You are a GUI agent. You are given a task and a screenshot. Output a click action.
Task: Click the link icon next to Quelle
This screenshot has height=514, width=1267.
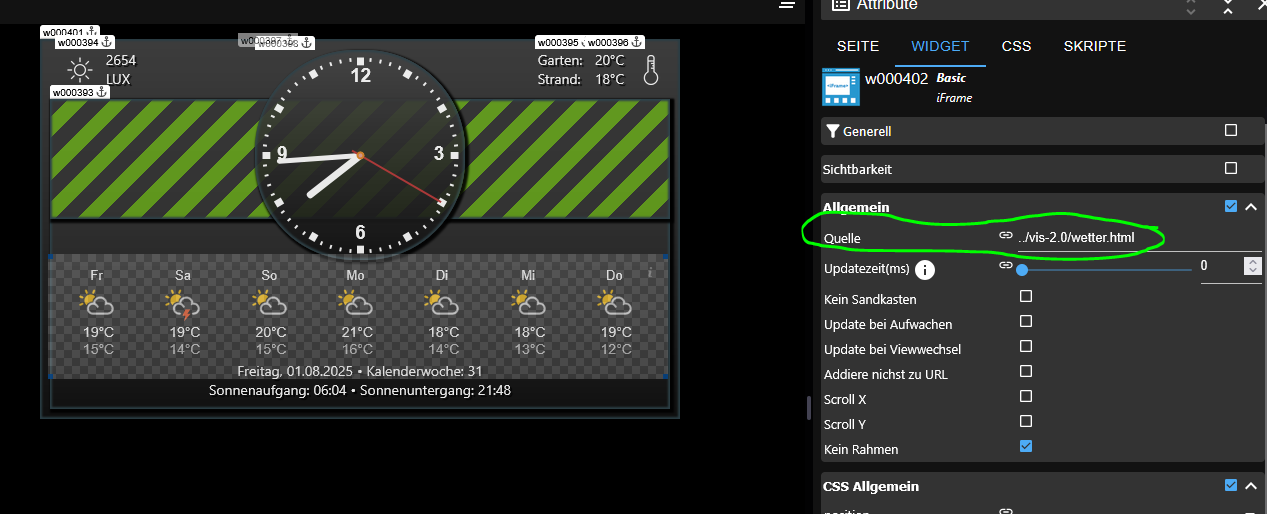1006,236
